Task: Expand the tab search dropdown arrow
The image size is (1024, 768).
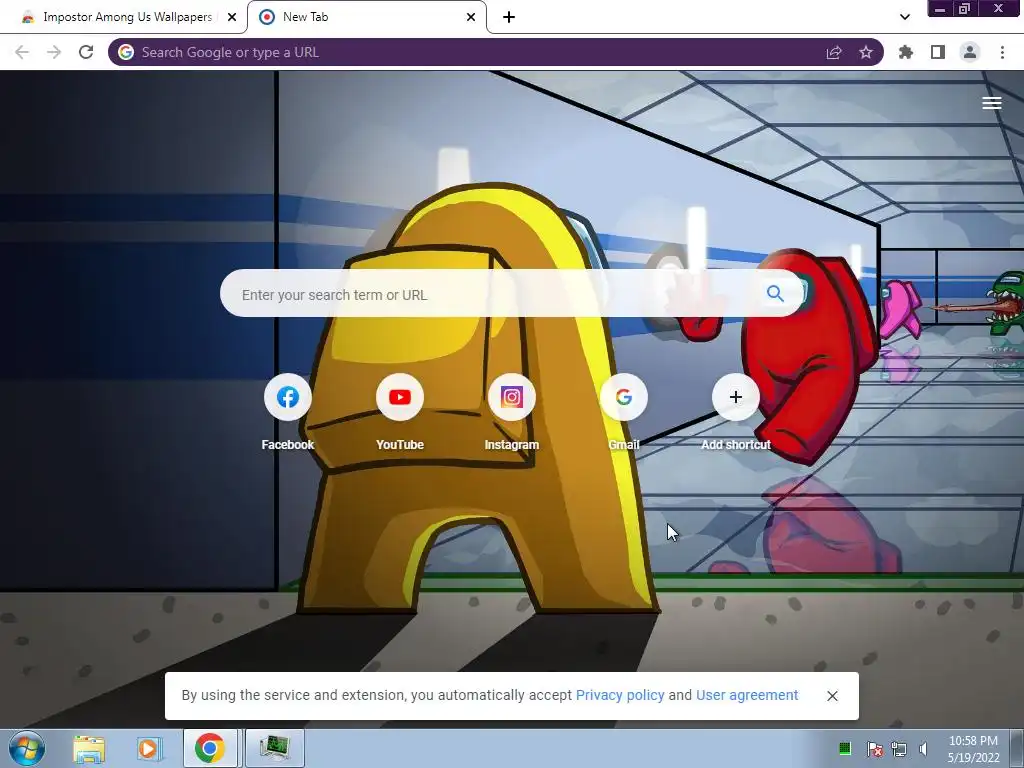Action: point(904,17)
